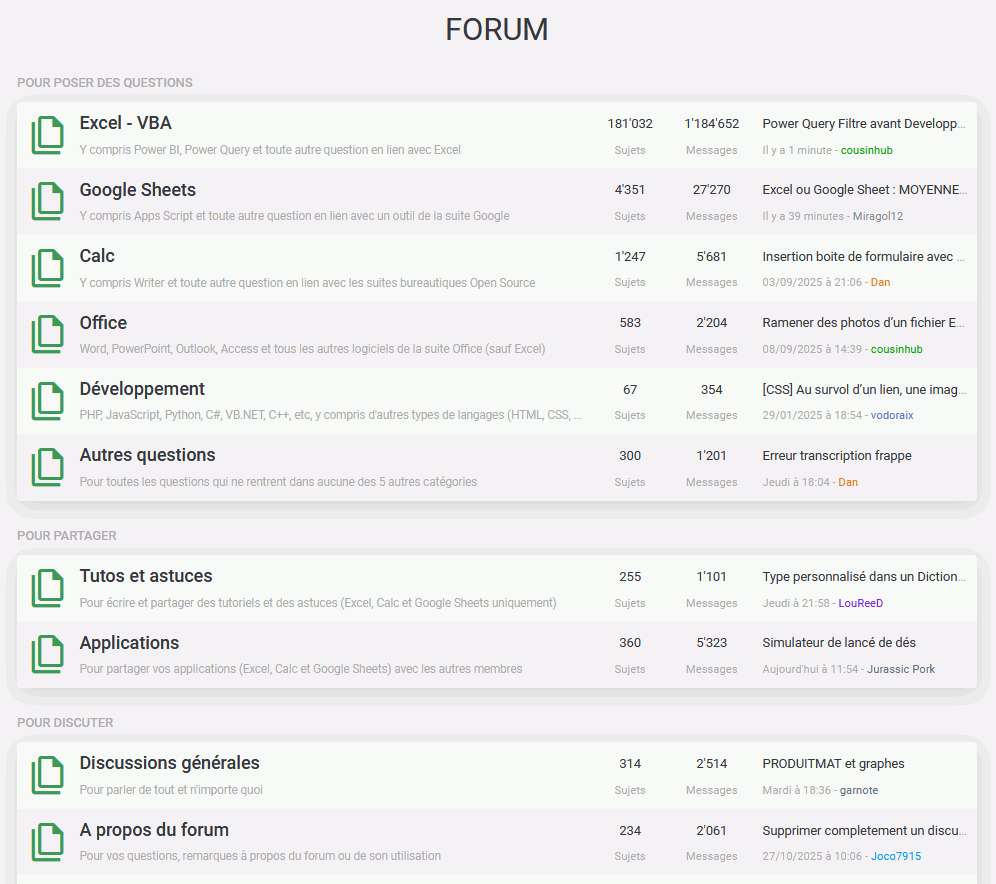Open 'Erreur transcription frappe' topic

(836, 456)
